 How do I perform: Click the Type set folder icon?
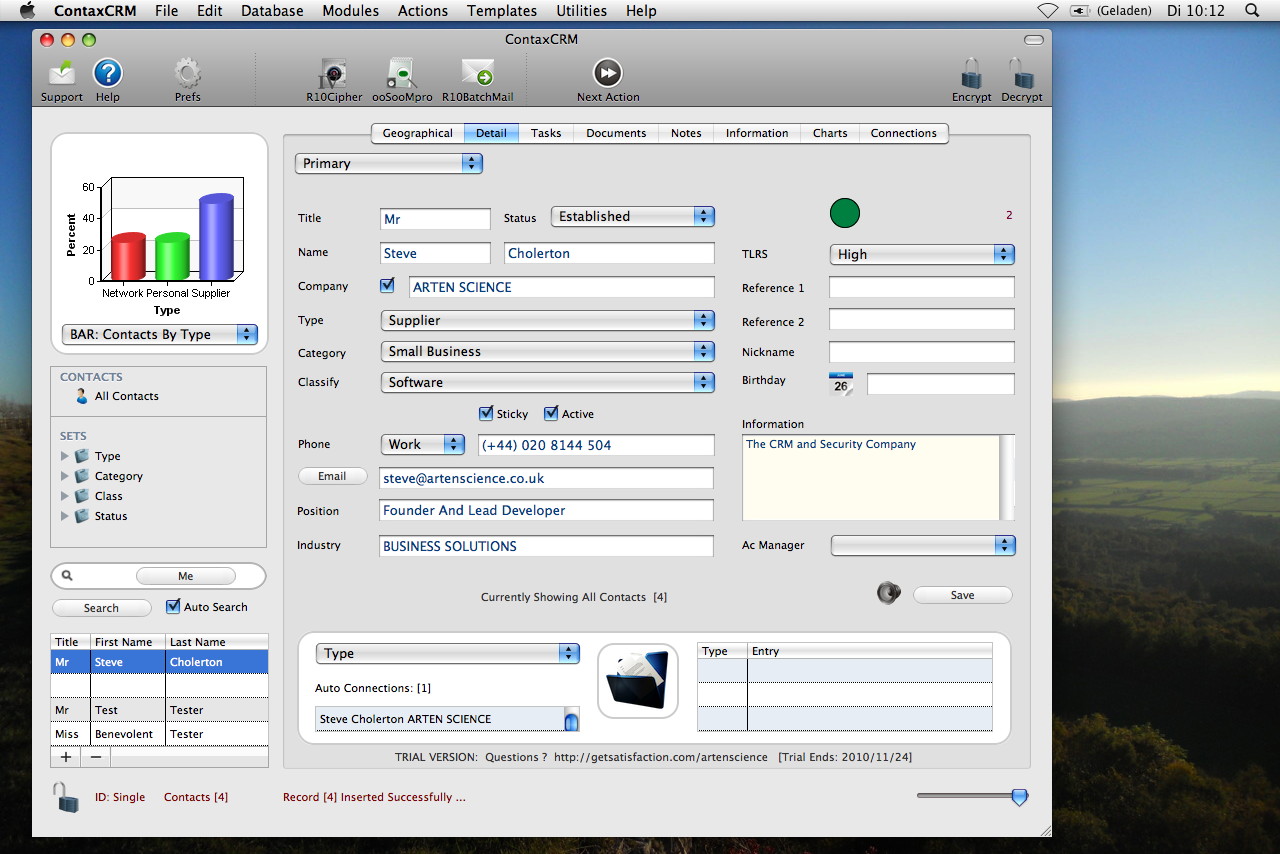[82, 456]
